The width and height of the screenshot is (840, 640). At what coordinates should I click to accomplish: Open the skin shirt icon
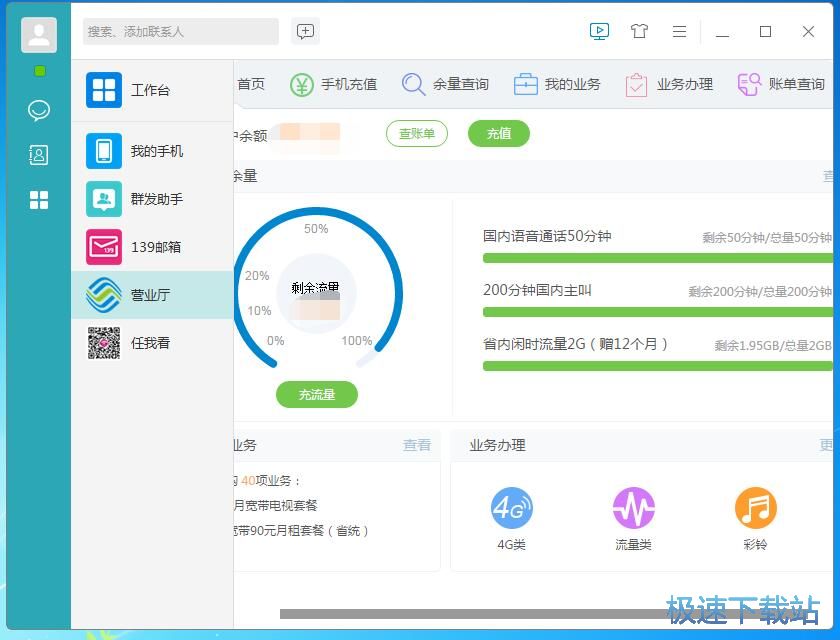[x=639, y=32]
